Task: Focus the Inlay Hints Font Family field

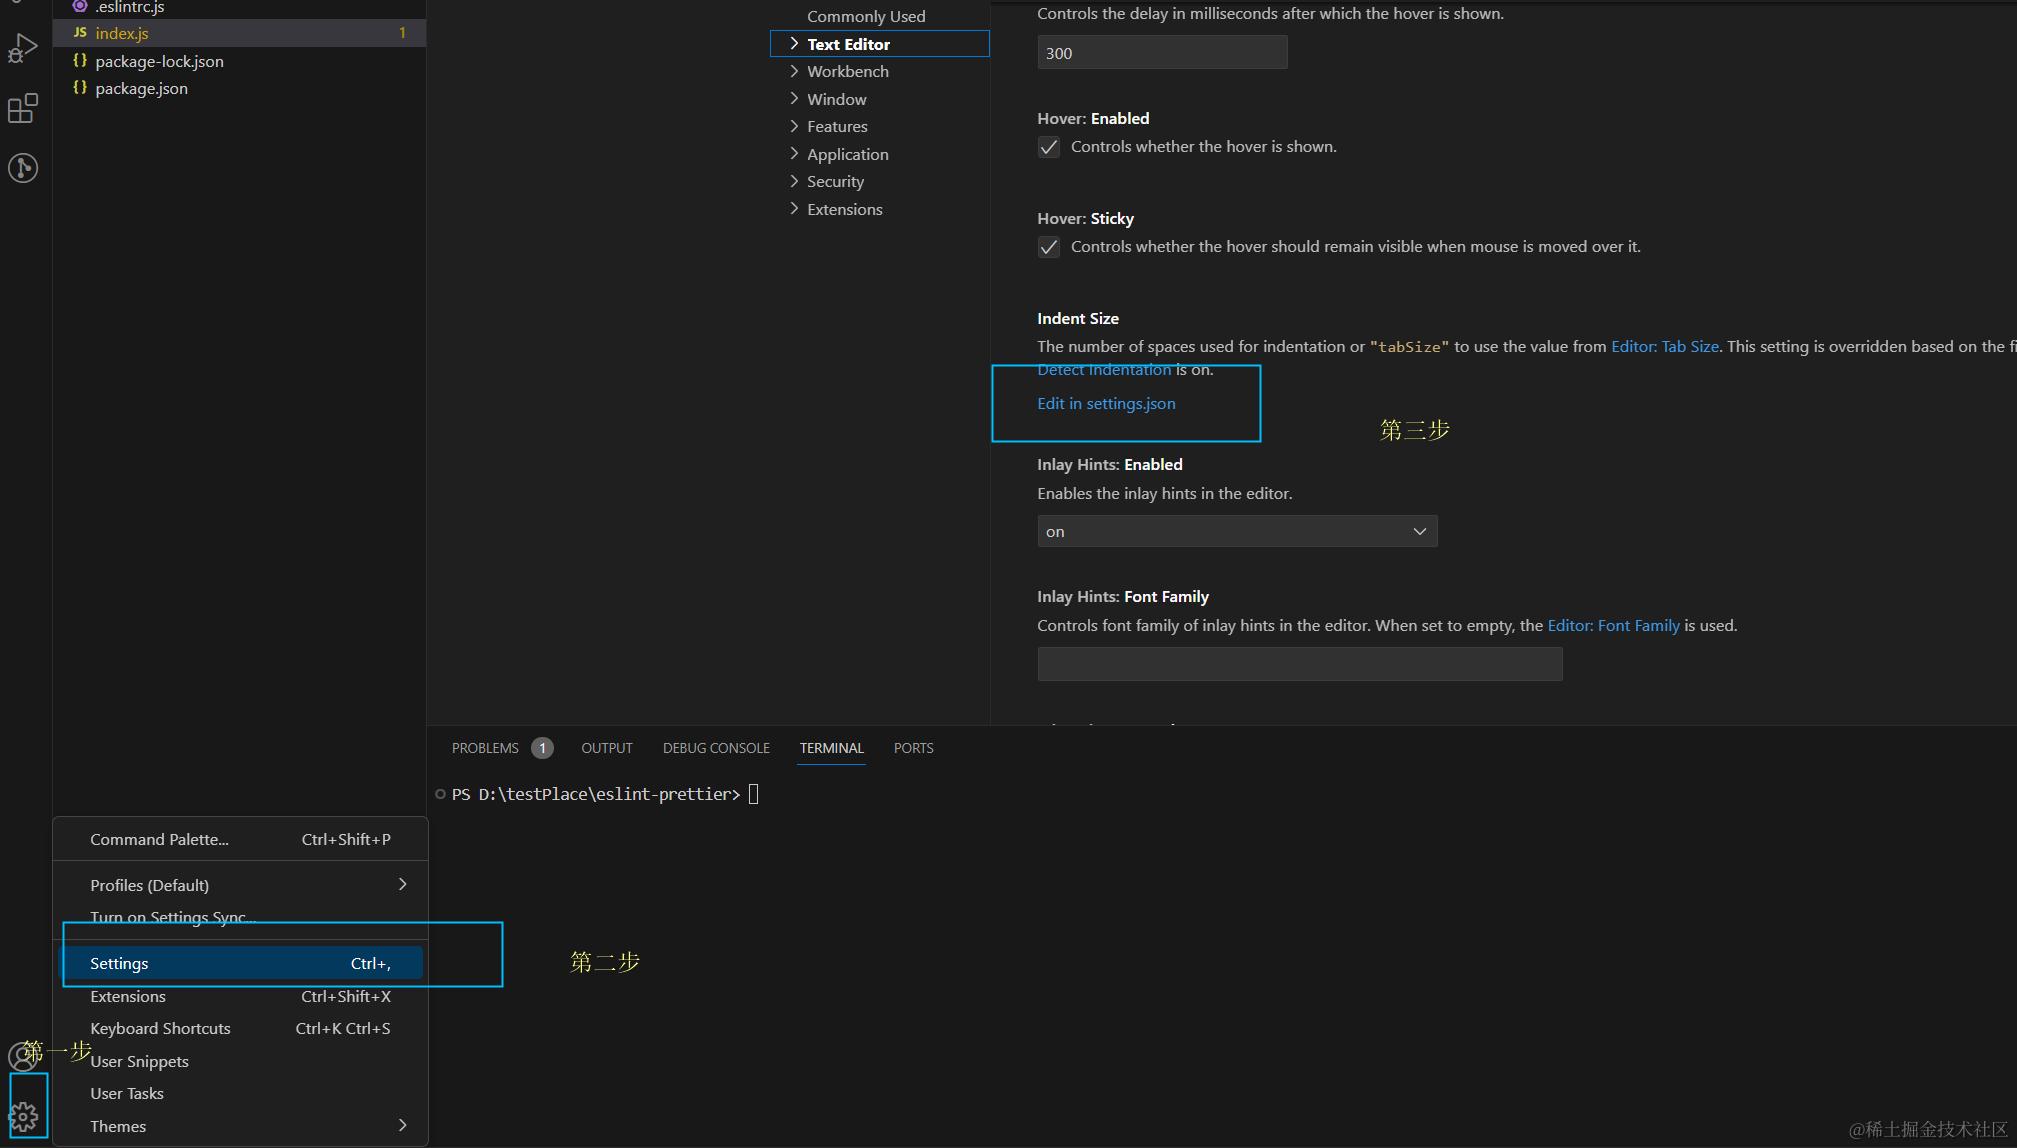Action: 1298,664
